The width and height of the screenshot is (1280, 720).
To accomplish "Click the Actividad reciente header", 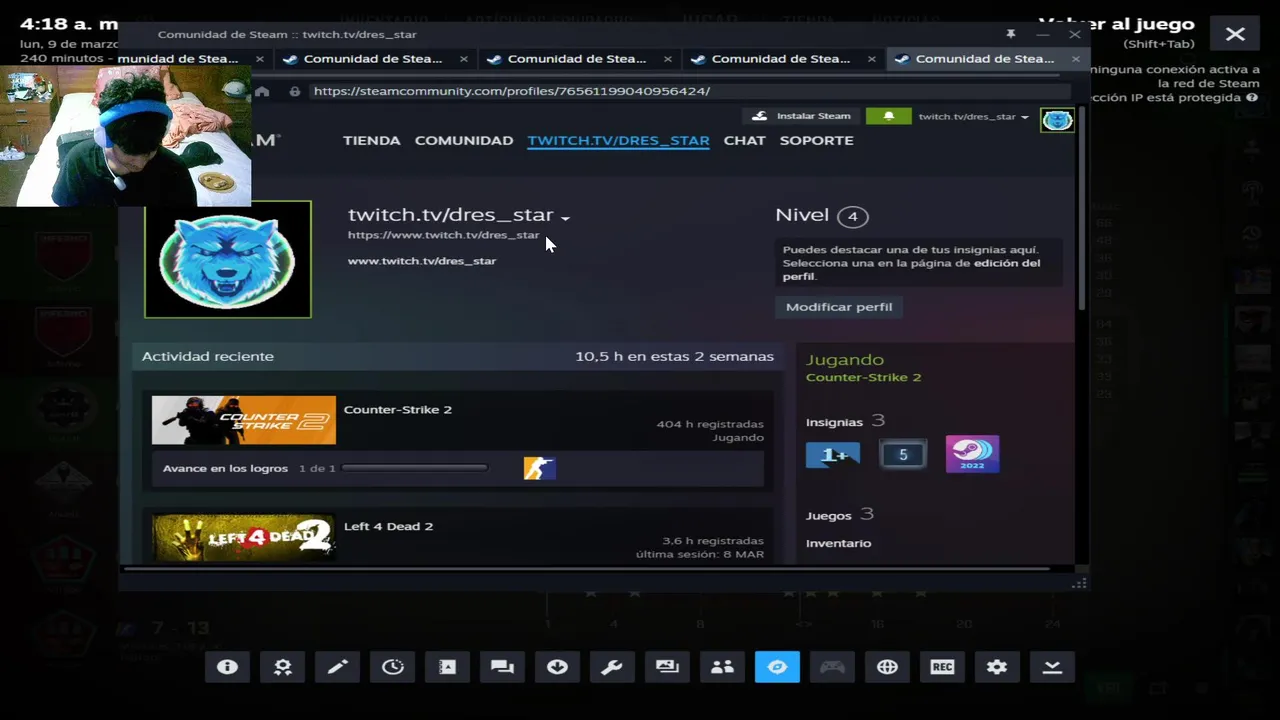I will 208,356.
